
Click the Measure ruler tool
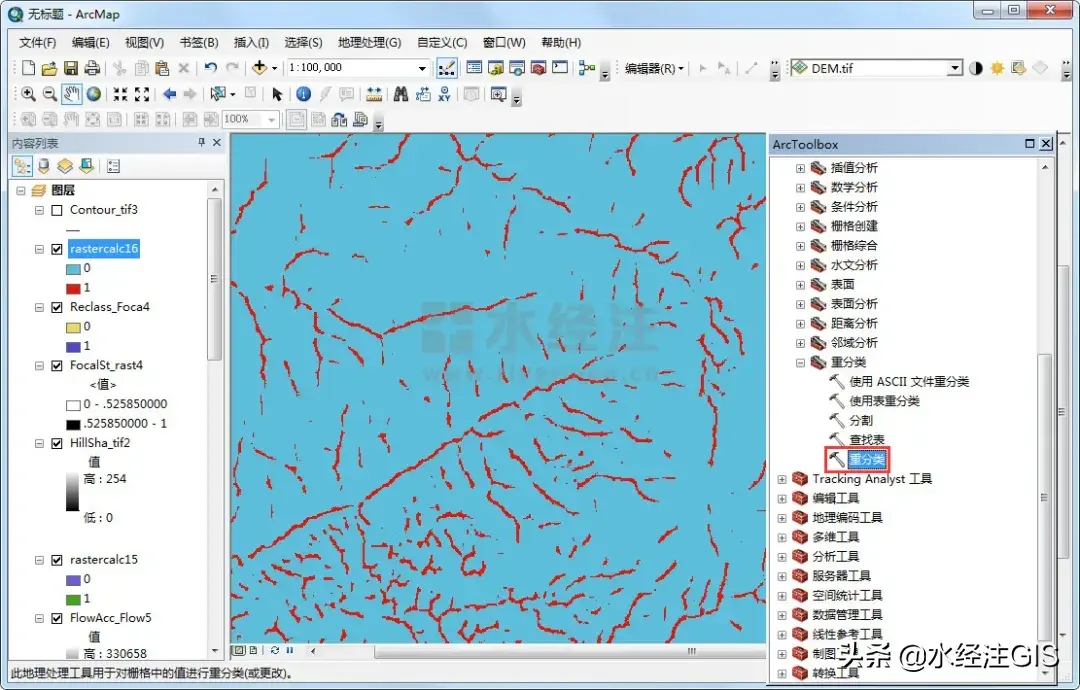point(374,94)
